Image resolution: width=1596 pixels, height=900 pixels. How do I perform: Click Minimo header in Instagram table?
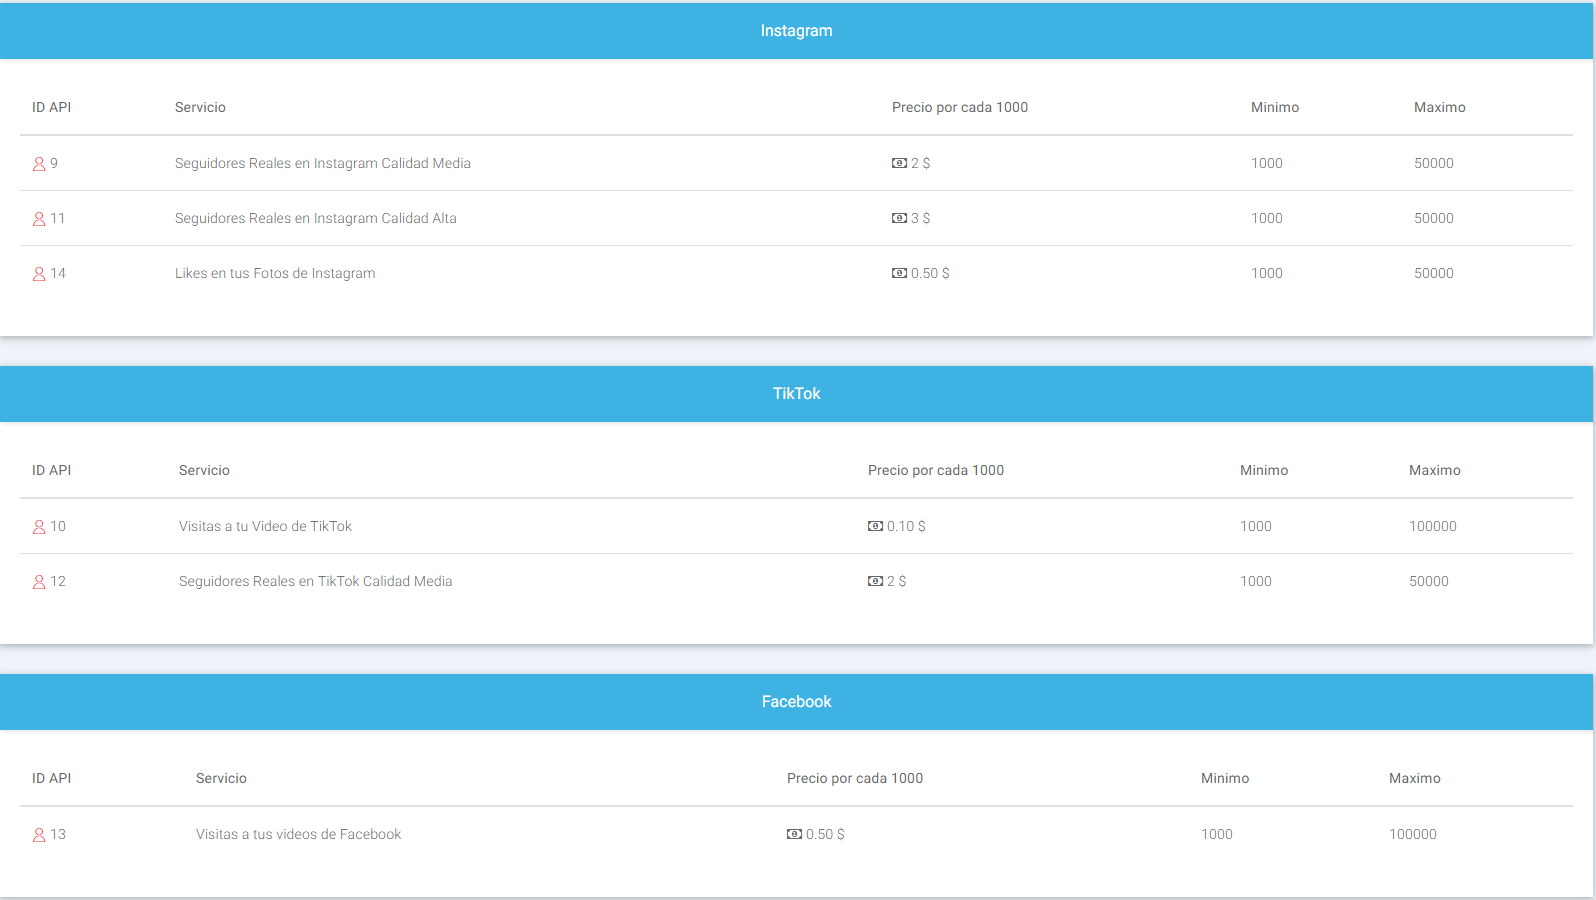coord(1275,107)
